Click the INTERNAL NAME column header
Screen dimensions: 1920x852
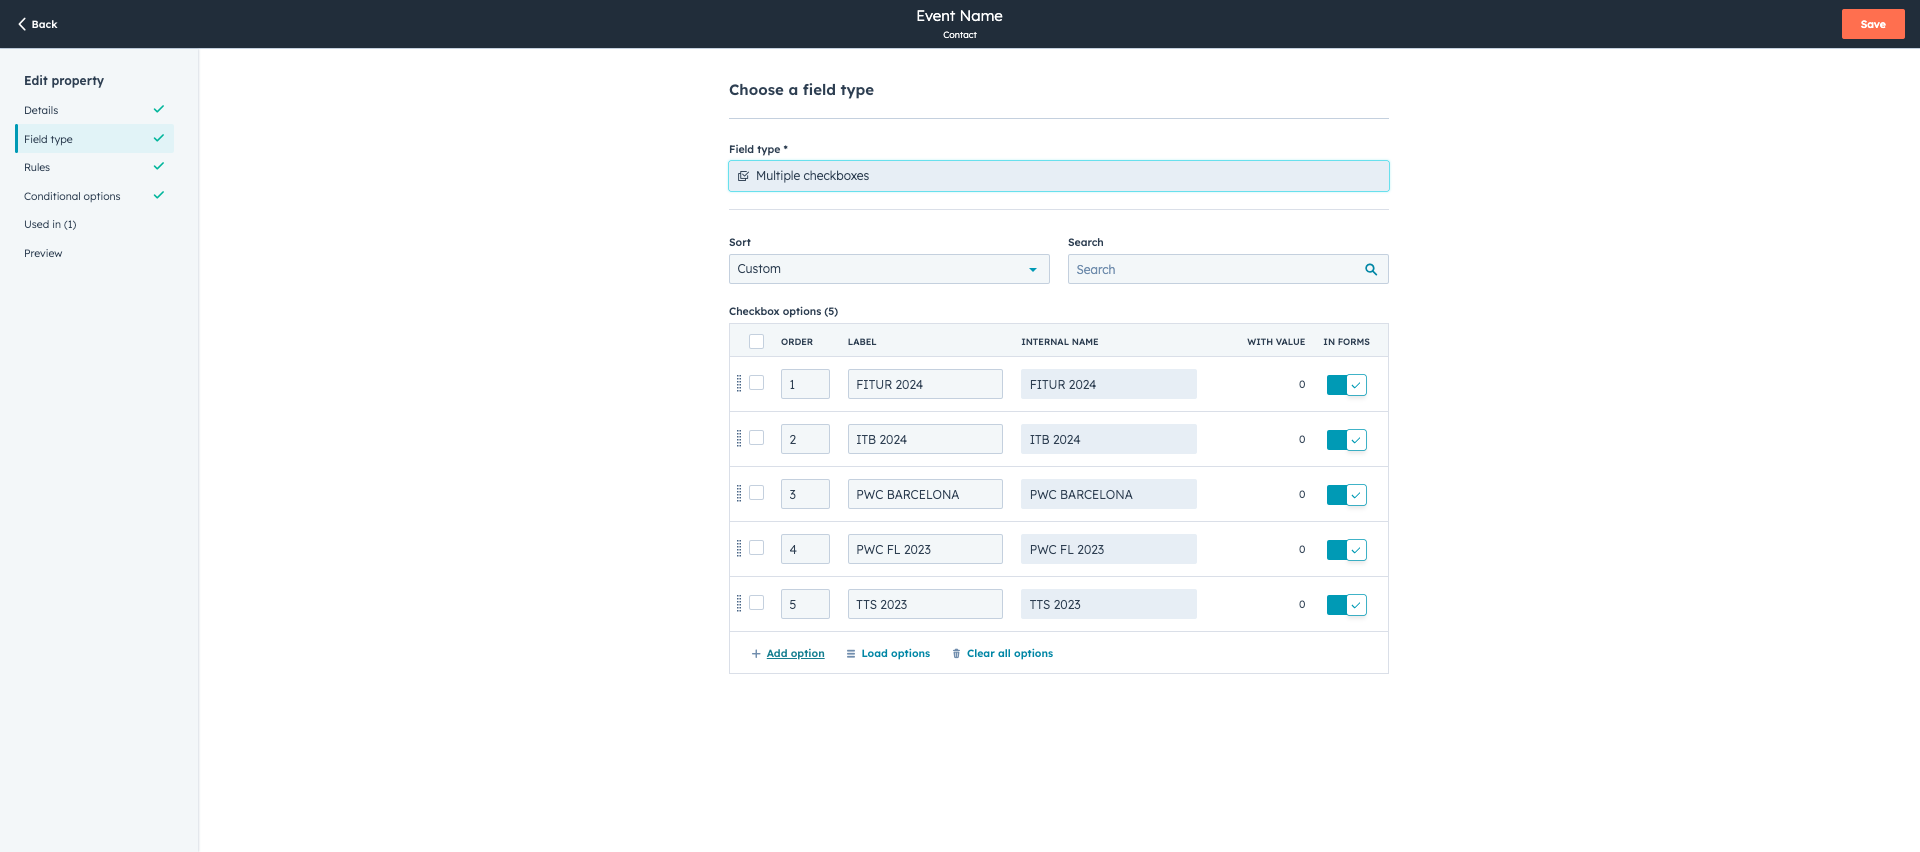1060,342
